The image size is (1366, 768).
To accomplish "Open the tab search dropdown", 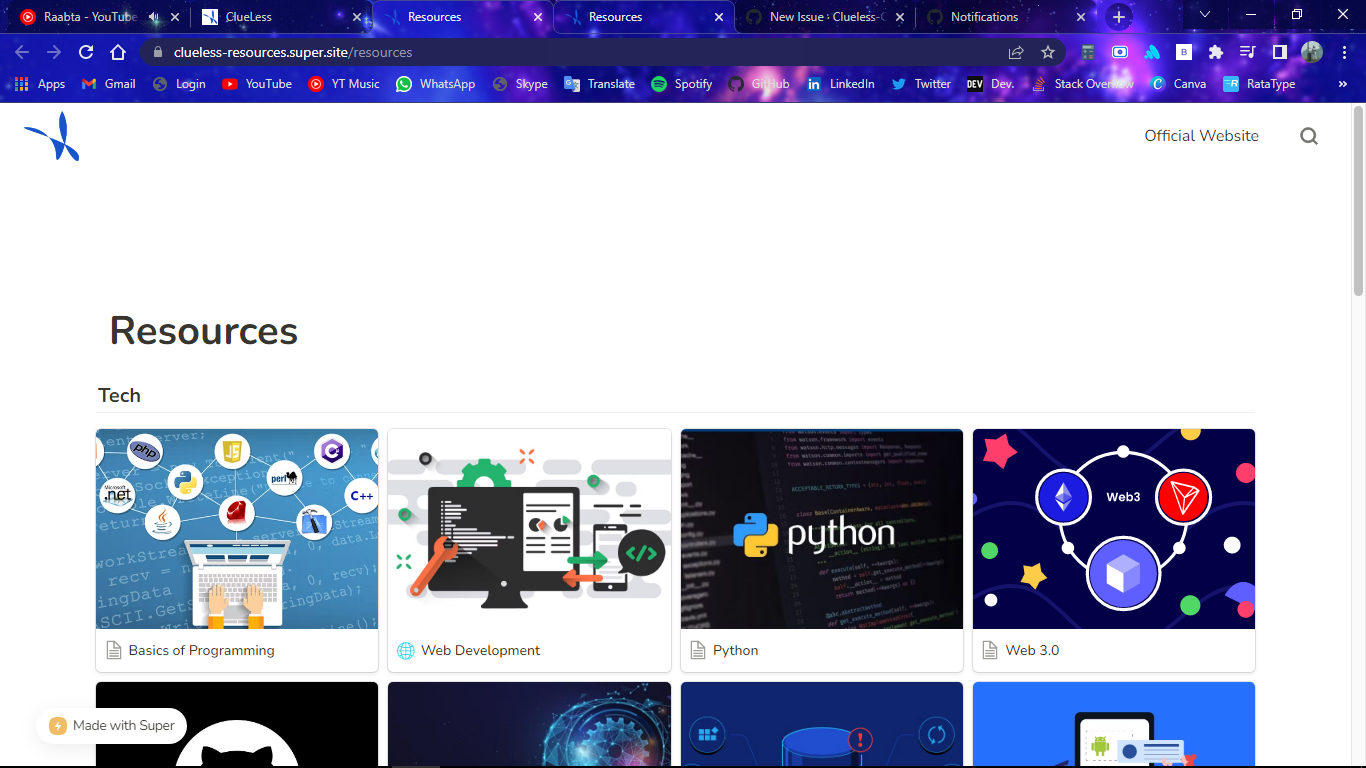I will [x=1204, y=16].
